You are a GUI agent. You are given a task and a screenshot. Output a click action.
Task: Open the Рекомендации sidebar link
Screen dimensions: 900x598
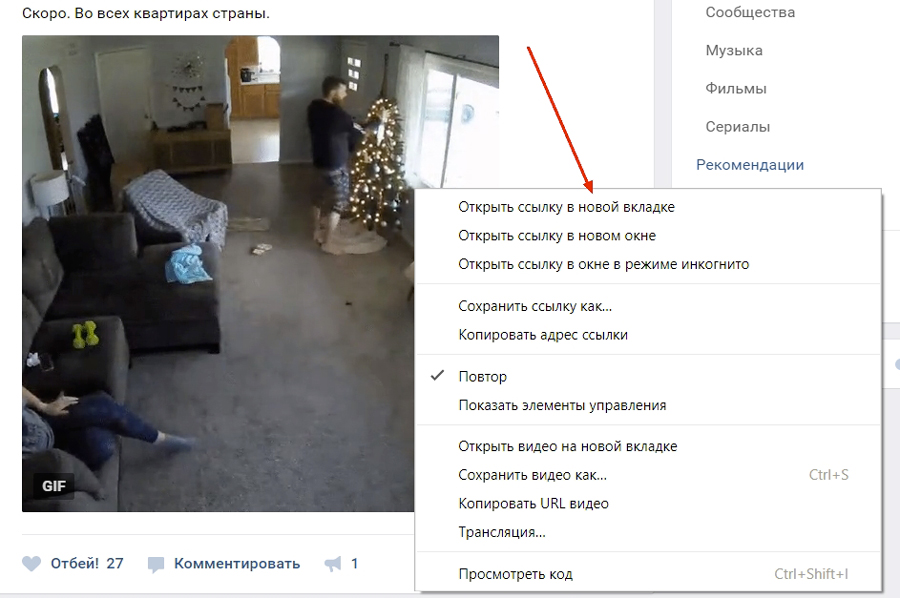click(x=750, y=165)
